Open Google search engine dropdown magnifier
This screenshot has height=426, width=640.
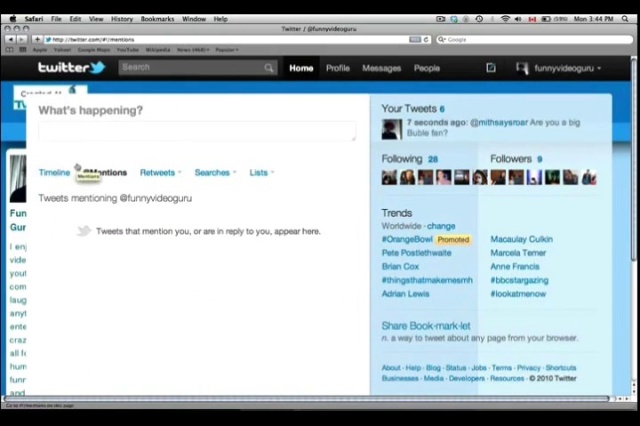441,40
